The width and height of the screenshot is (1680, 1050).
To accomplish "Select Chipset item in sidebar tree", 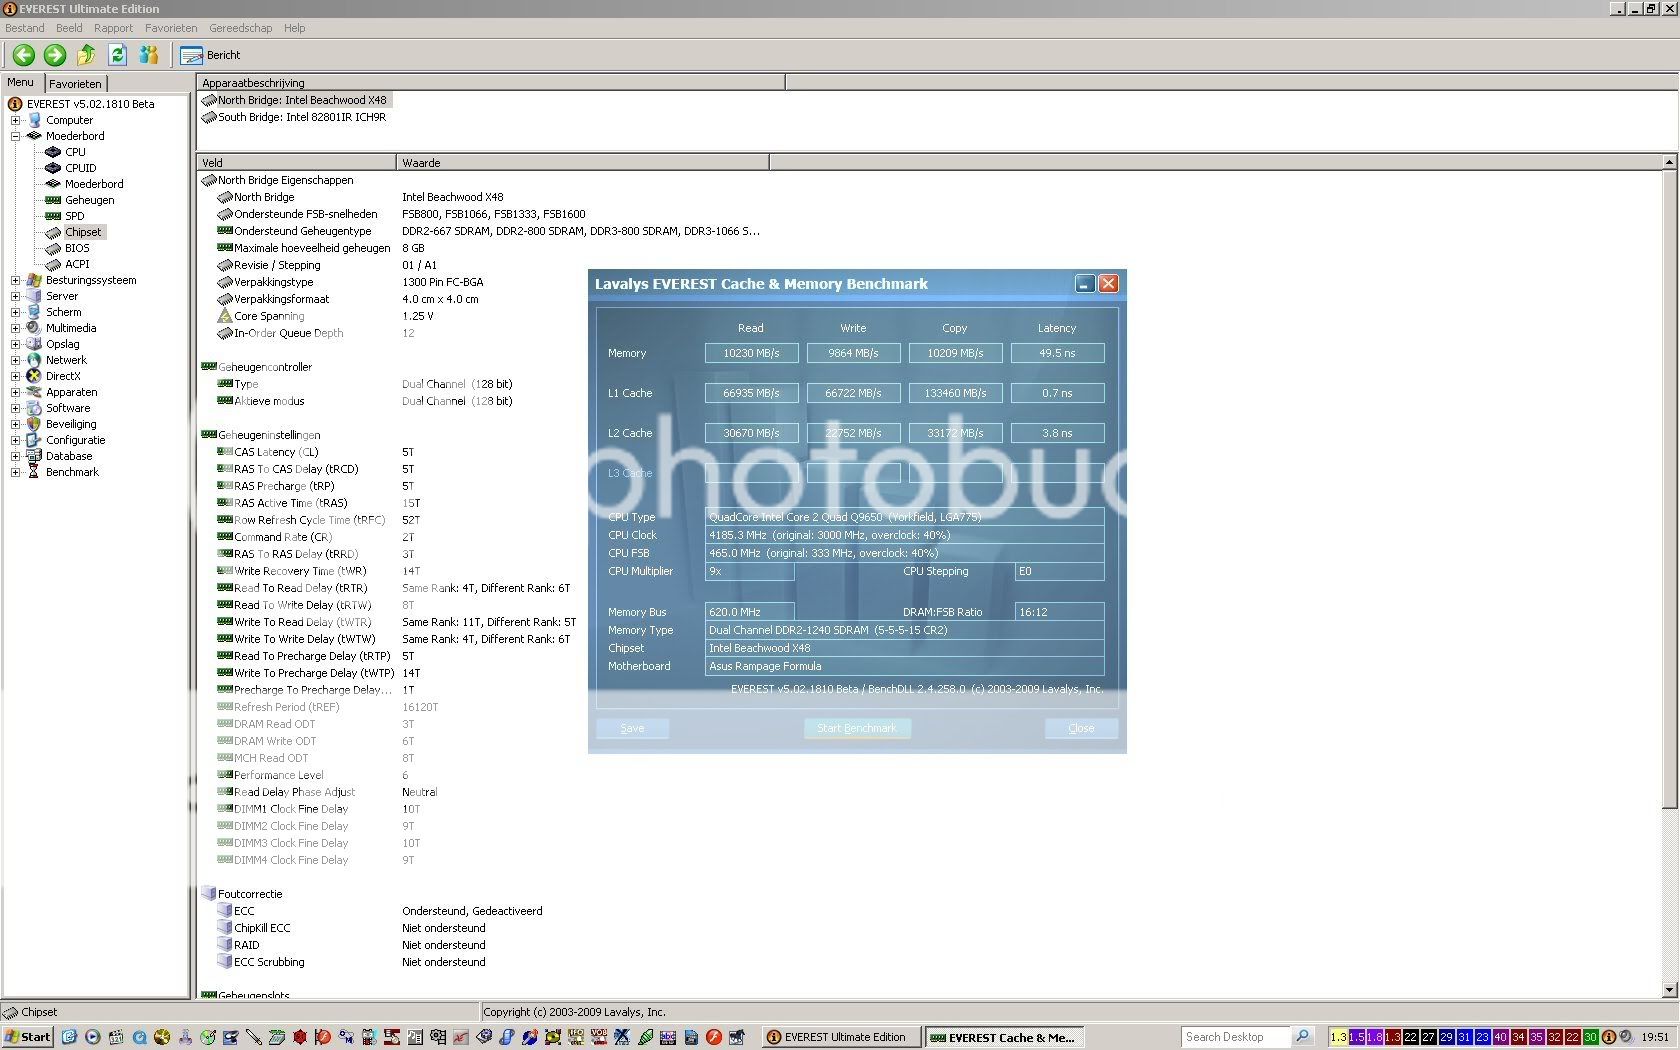I will click(75, 232).
